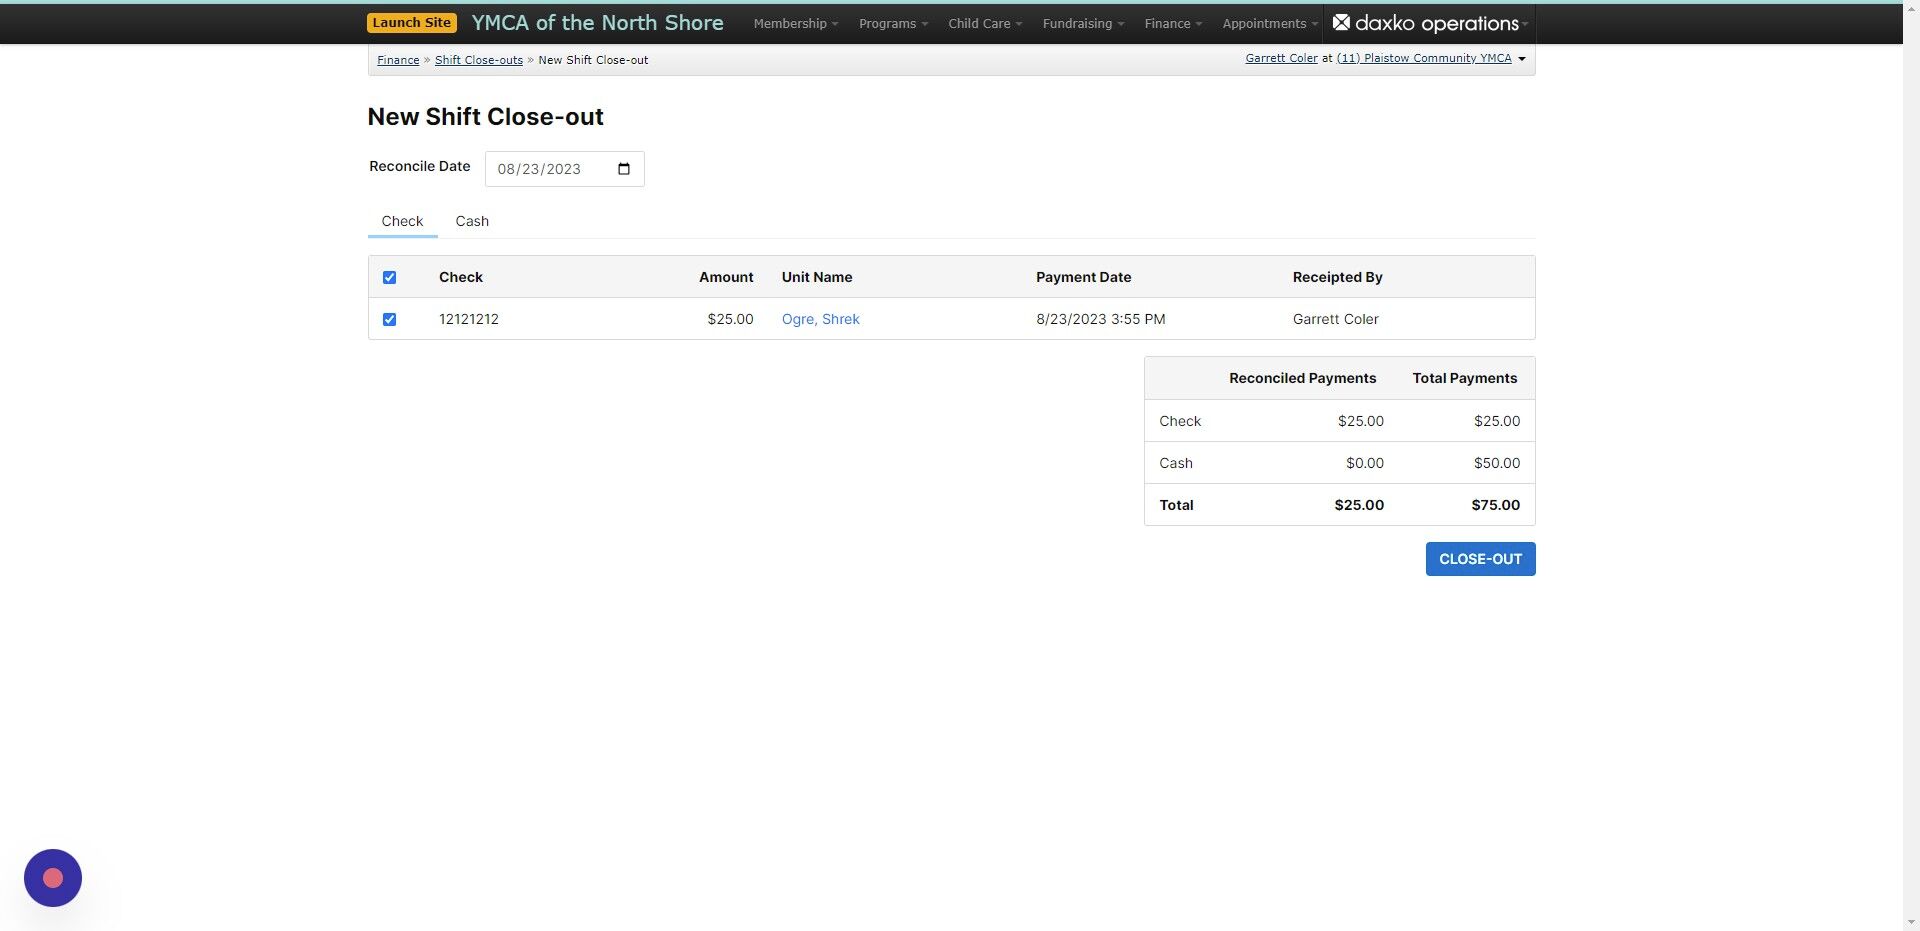This screenshot has height=931, width=1920.
Task: Click the Unit Name column header
Action: click(817, 277)
